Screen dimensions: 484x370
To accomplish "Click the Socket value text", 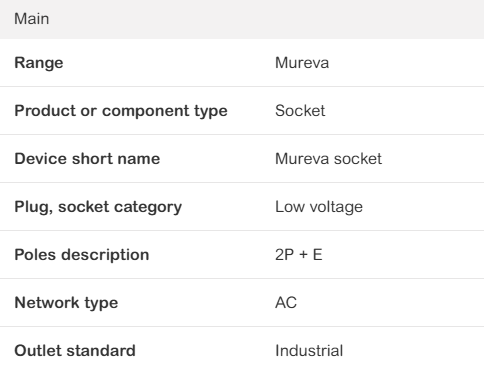I will [x=300, y=111].
